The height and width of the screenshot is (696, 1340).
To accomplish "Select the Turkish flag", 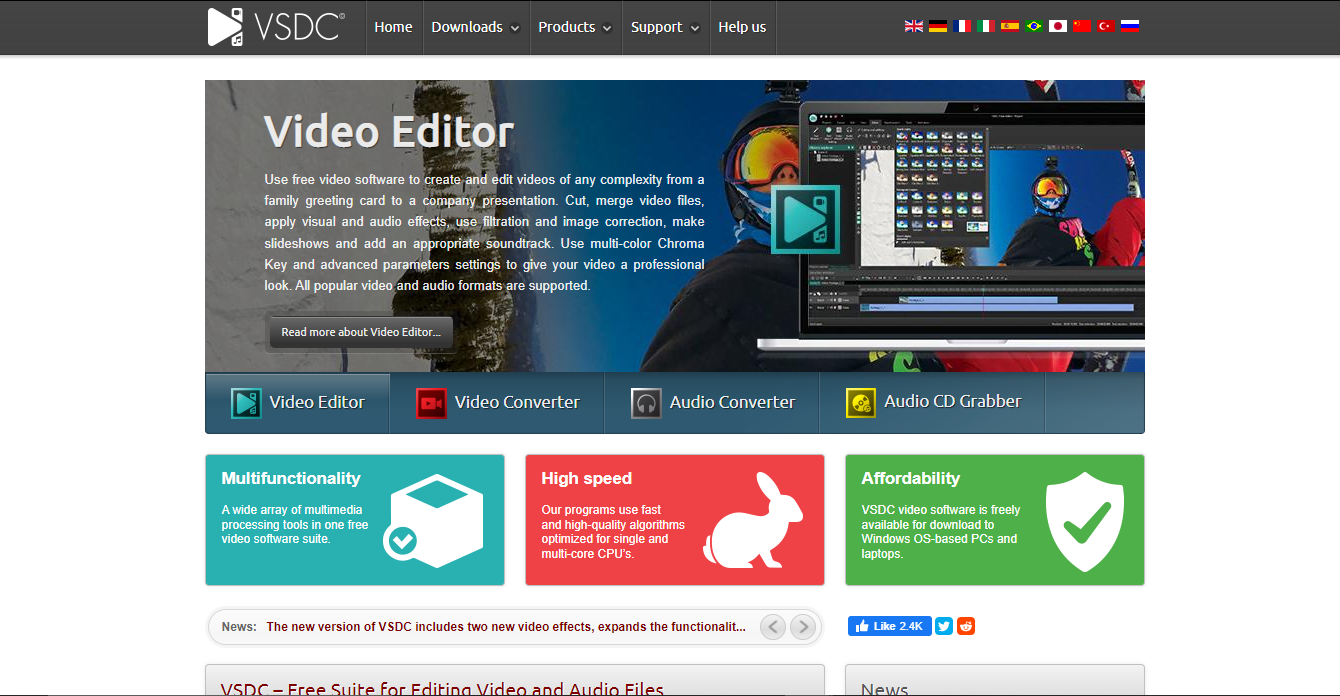I will [1106, 26].
